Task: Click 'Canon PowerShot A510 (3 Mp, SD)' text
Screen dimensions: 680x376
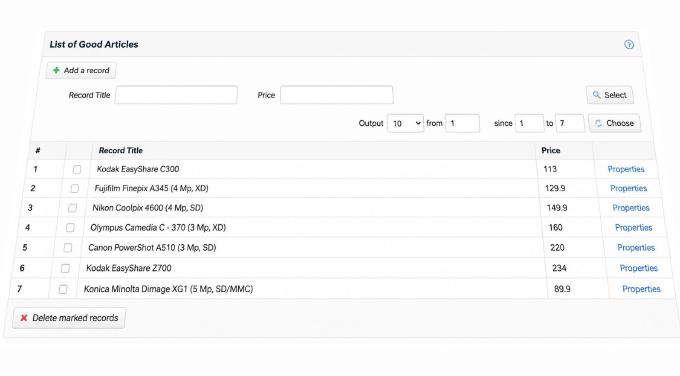Action: 152,248
